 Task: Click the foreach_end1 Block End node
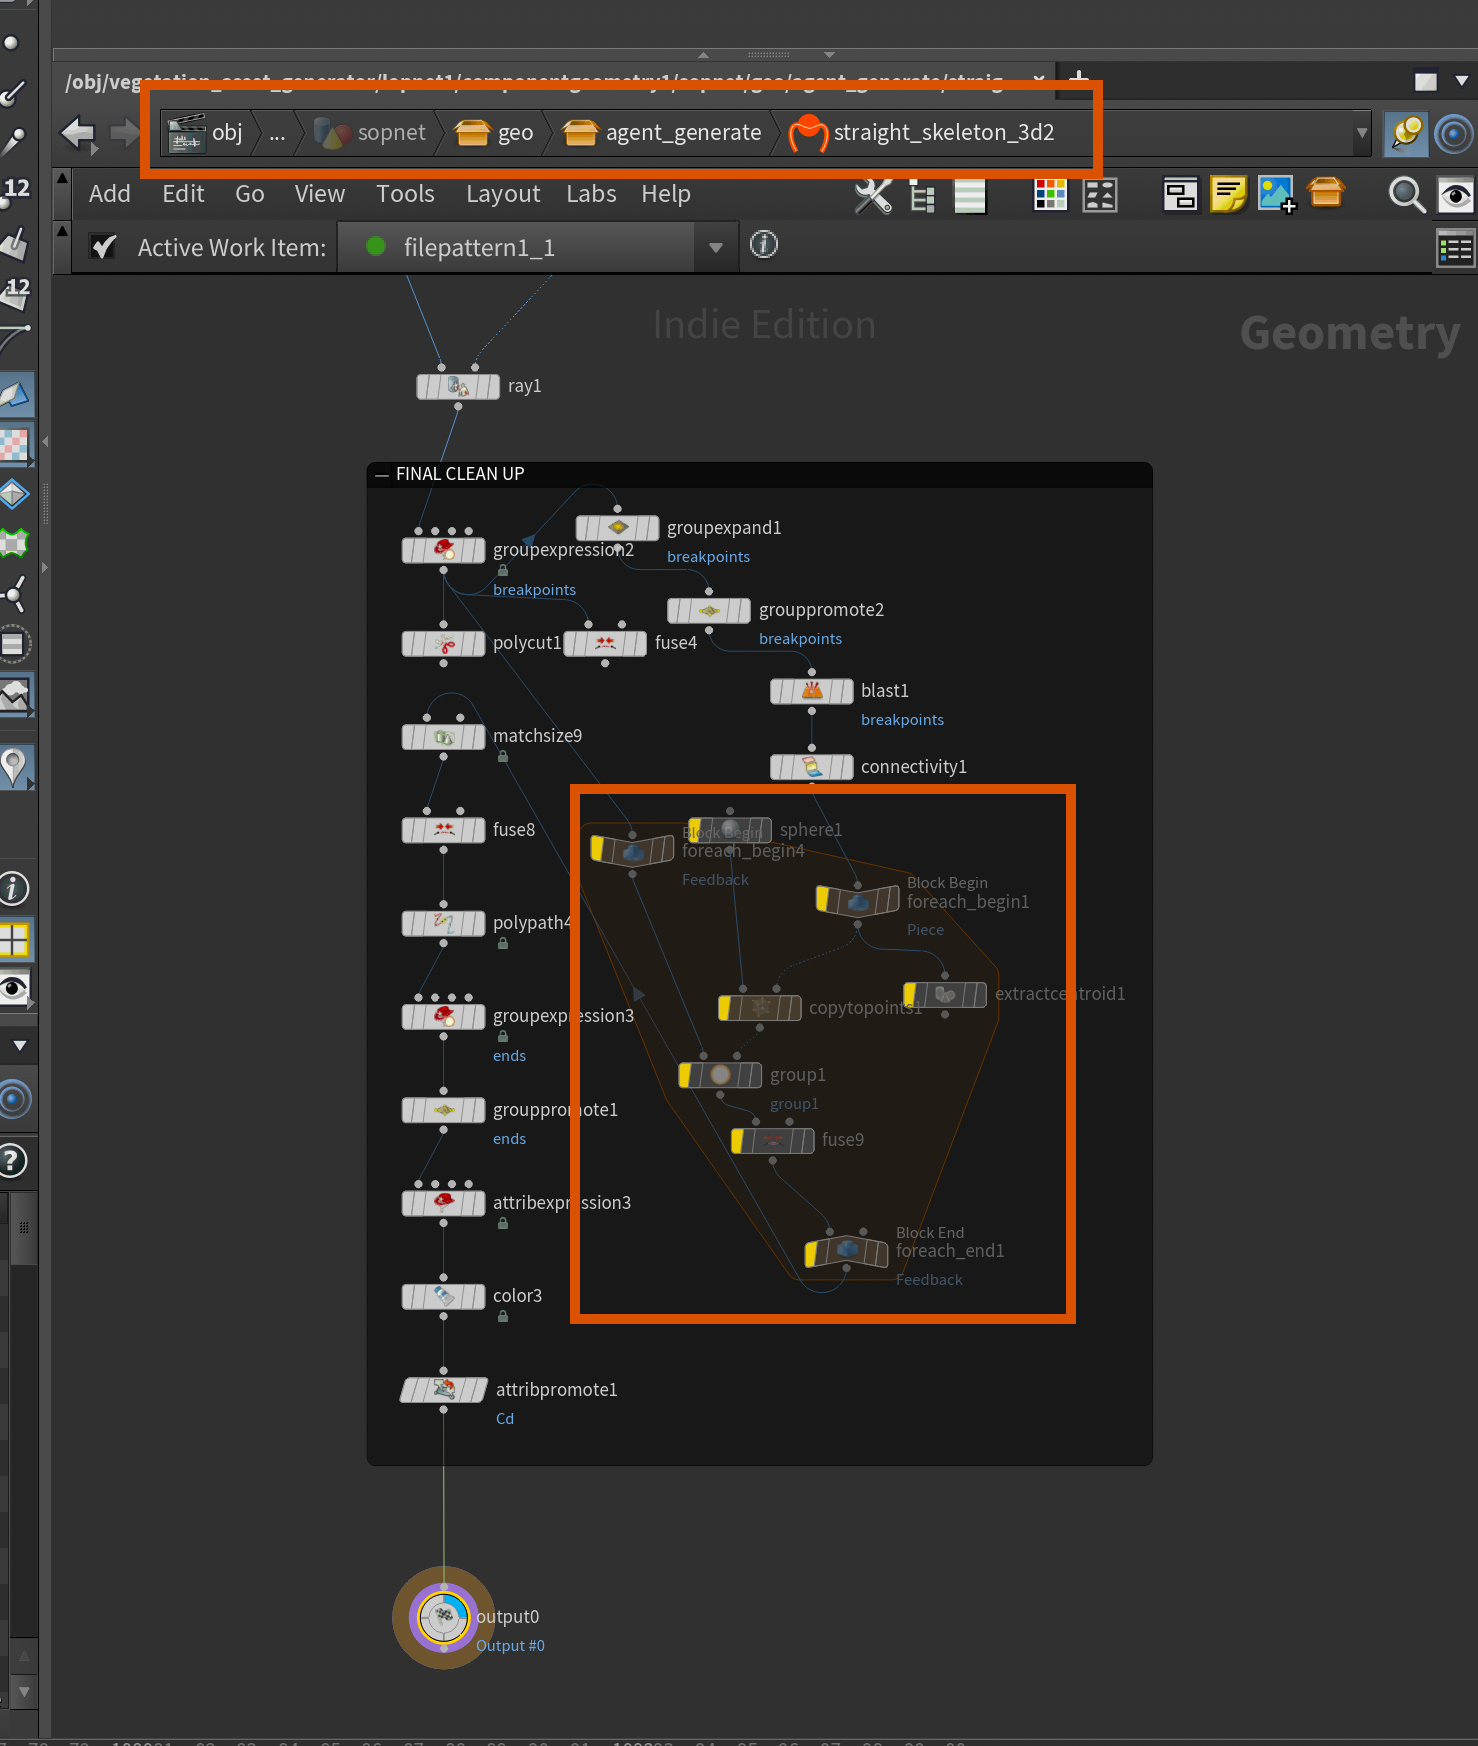coord(847,1252)
